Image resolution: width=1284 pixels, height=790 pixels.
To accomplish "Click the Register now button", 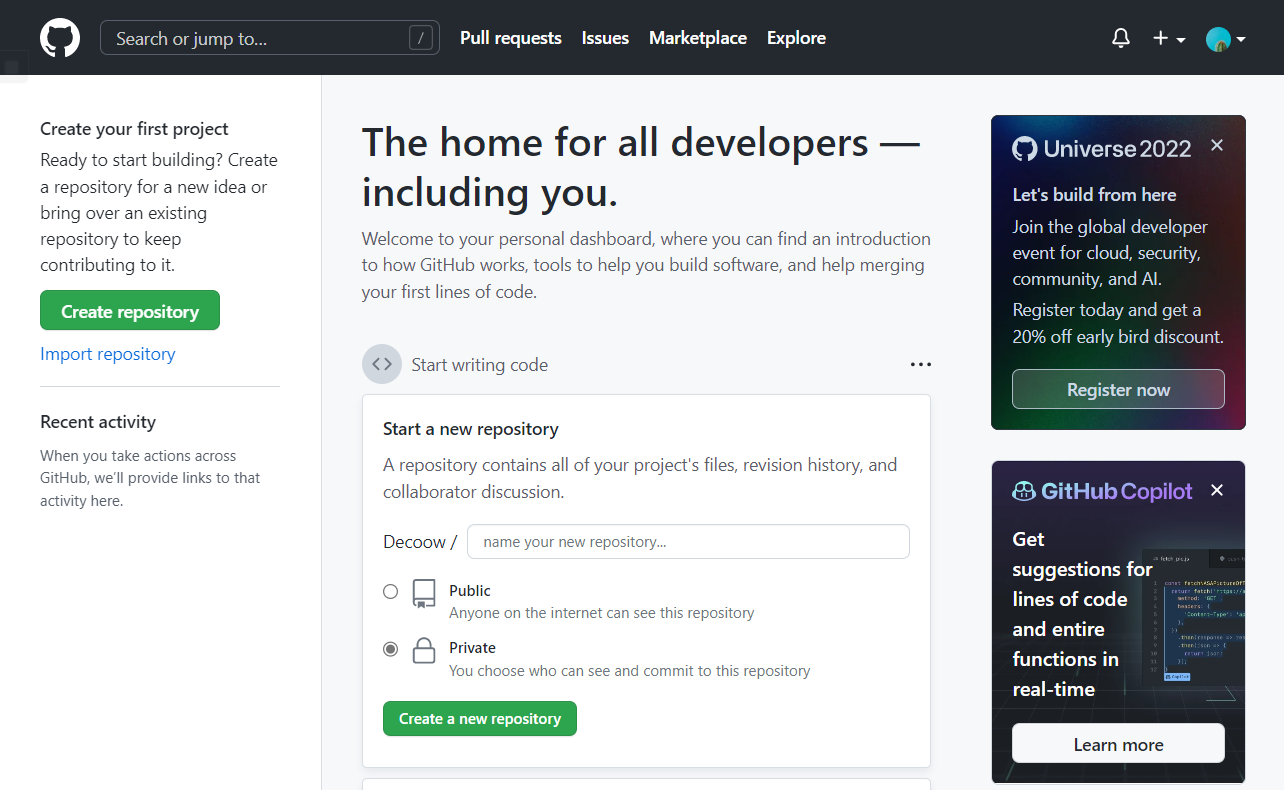I will click(x=1118, y=389).
